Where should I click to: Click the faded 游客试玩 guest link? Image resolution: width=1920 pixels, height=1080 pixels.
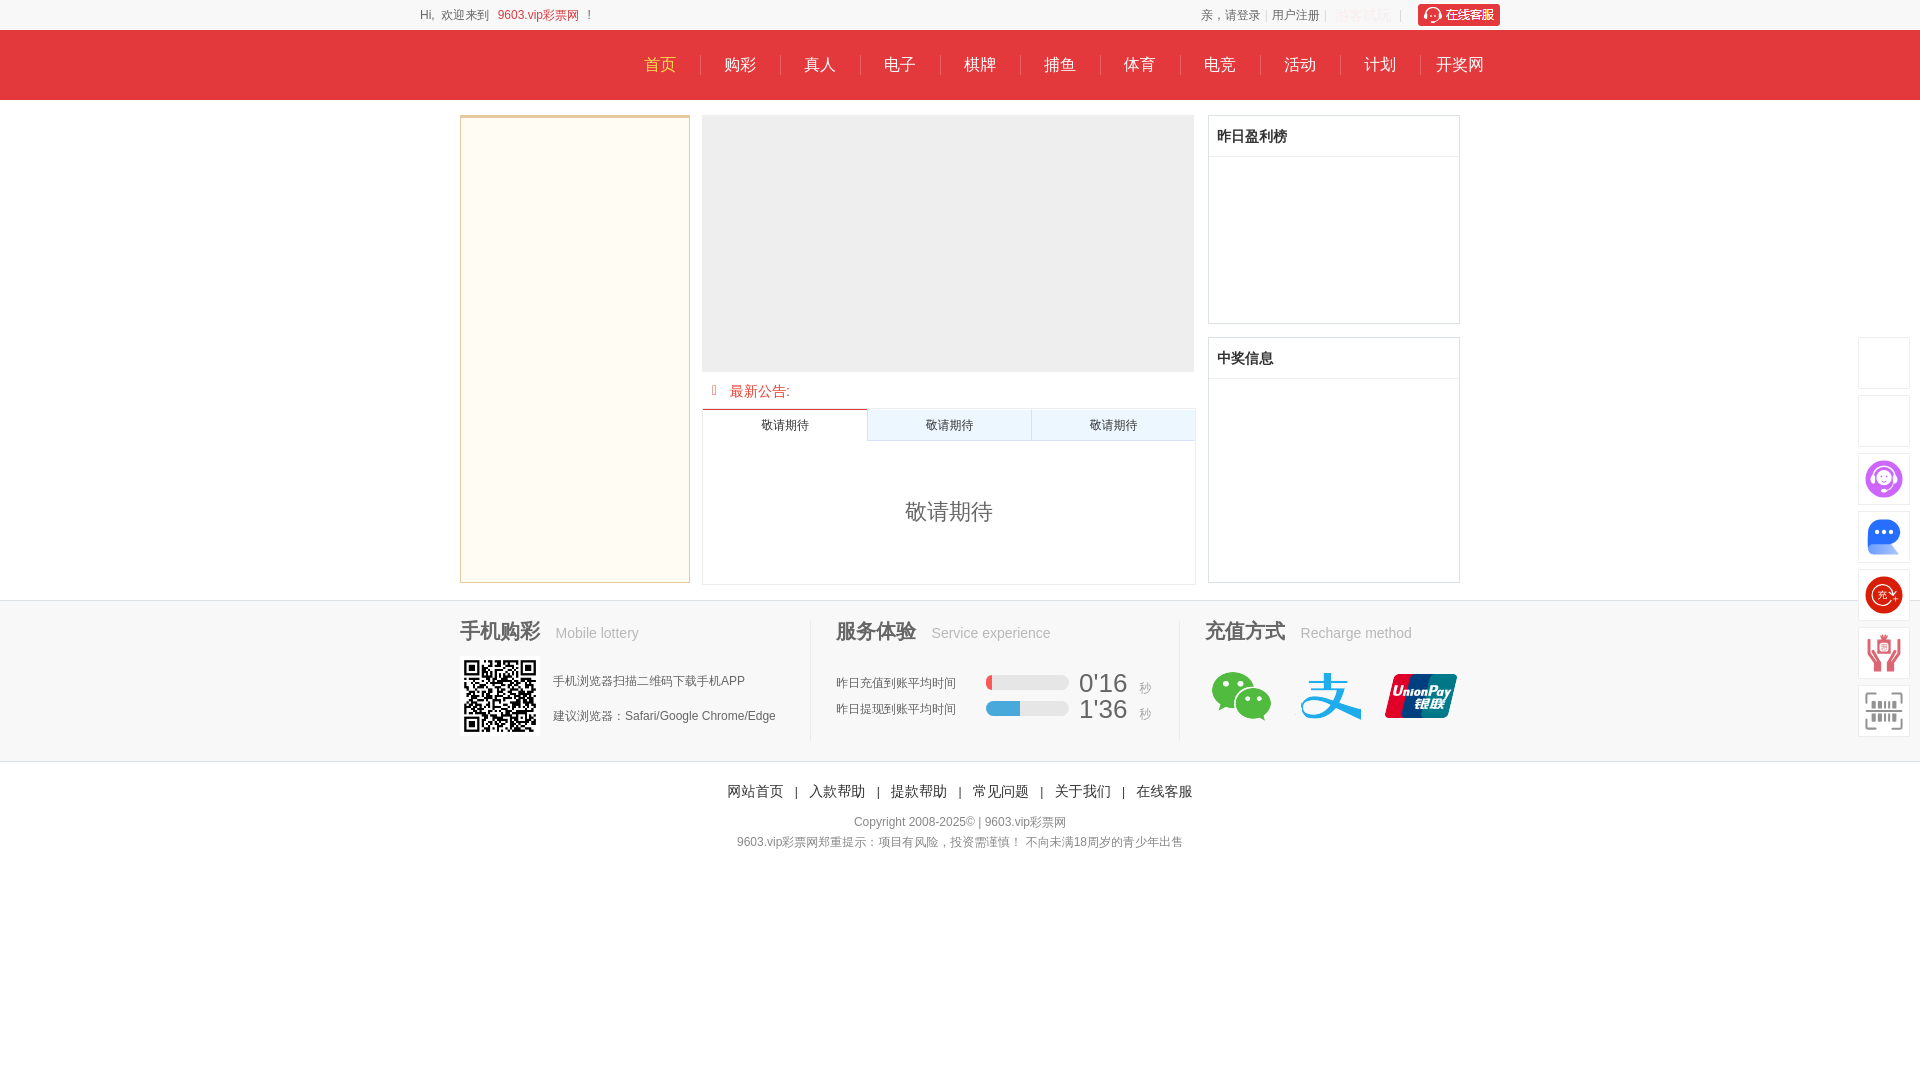(1363, 15)
